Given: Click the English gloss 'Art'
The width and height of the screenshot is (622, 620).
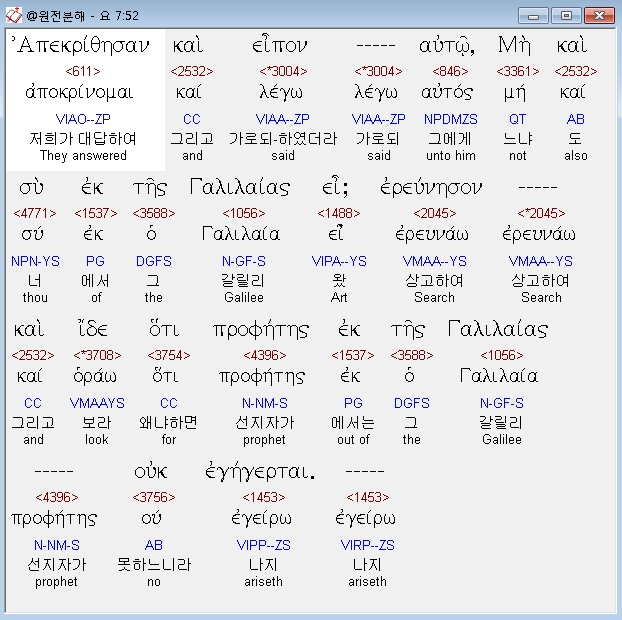Looking at the screenshot, I should 339,298.
